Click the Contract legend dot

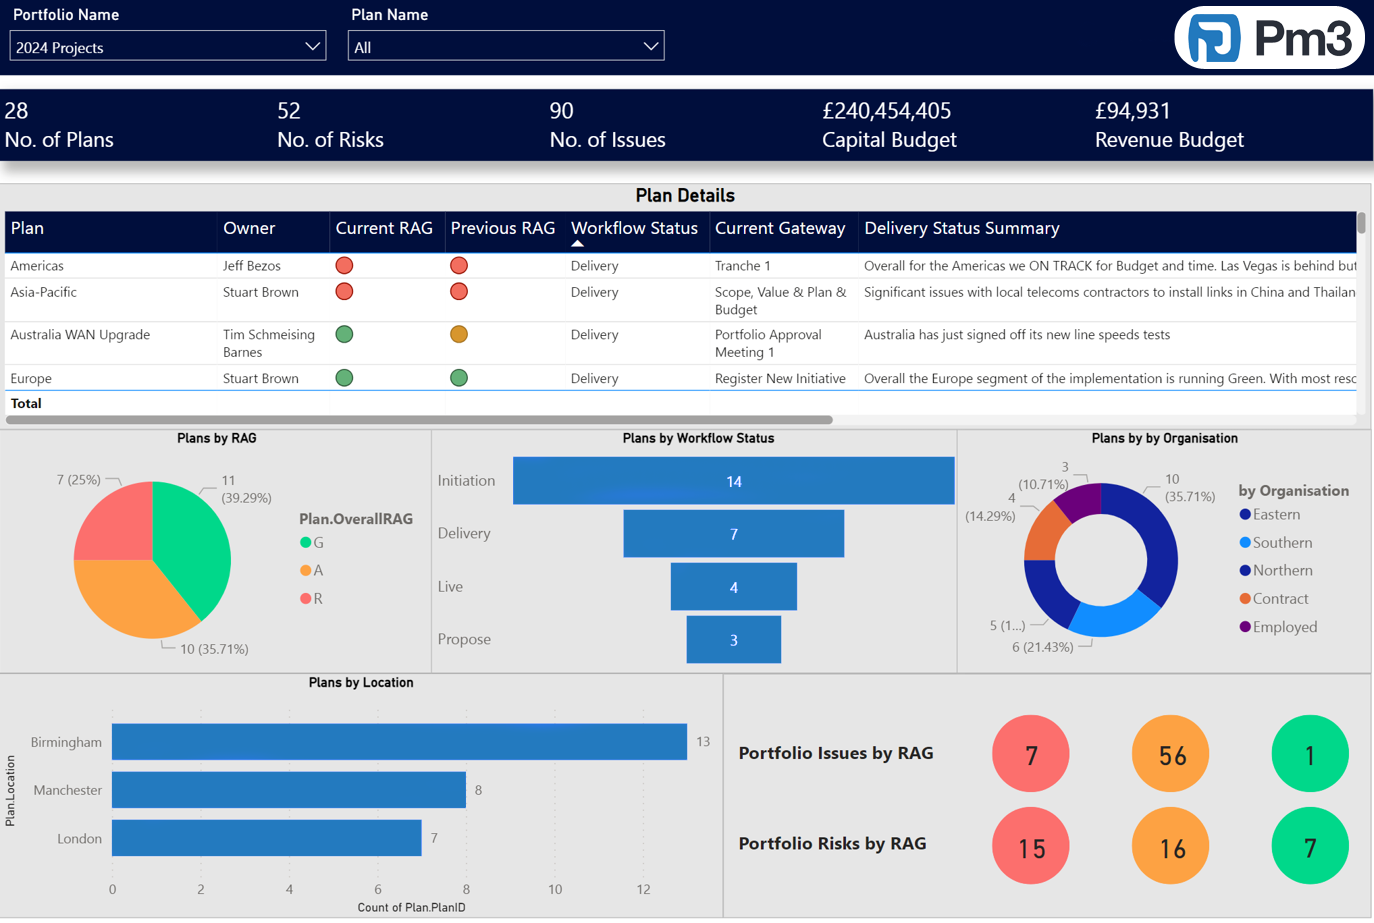[1245, 599]
